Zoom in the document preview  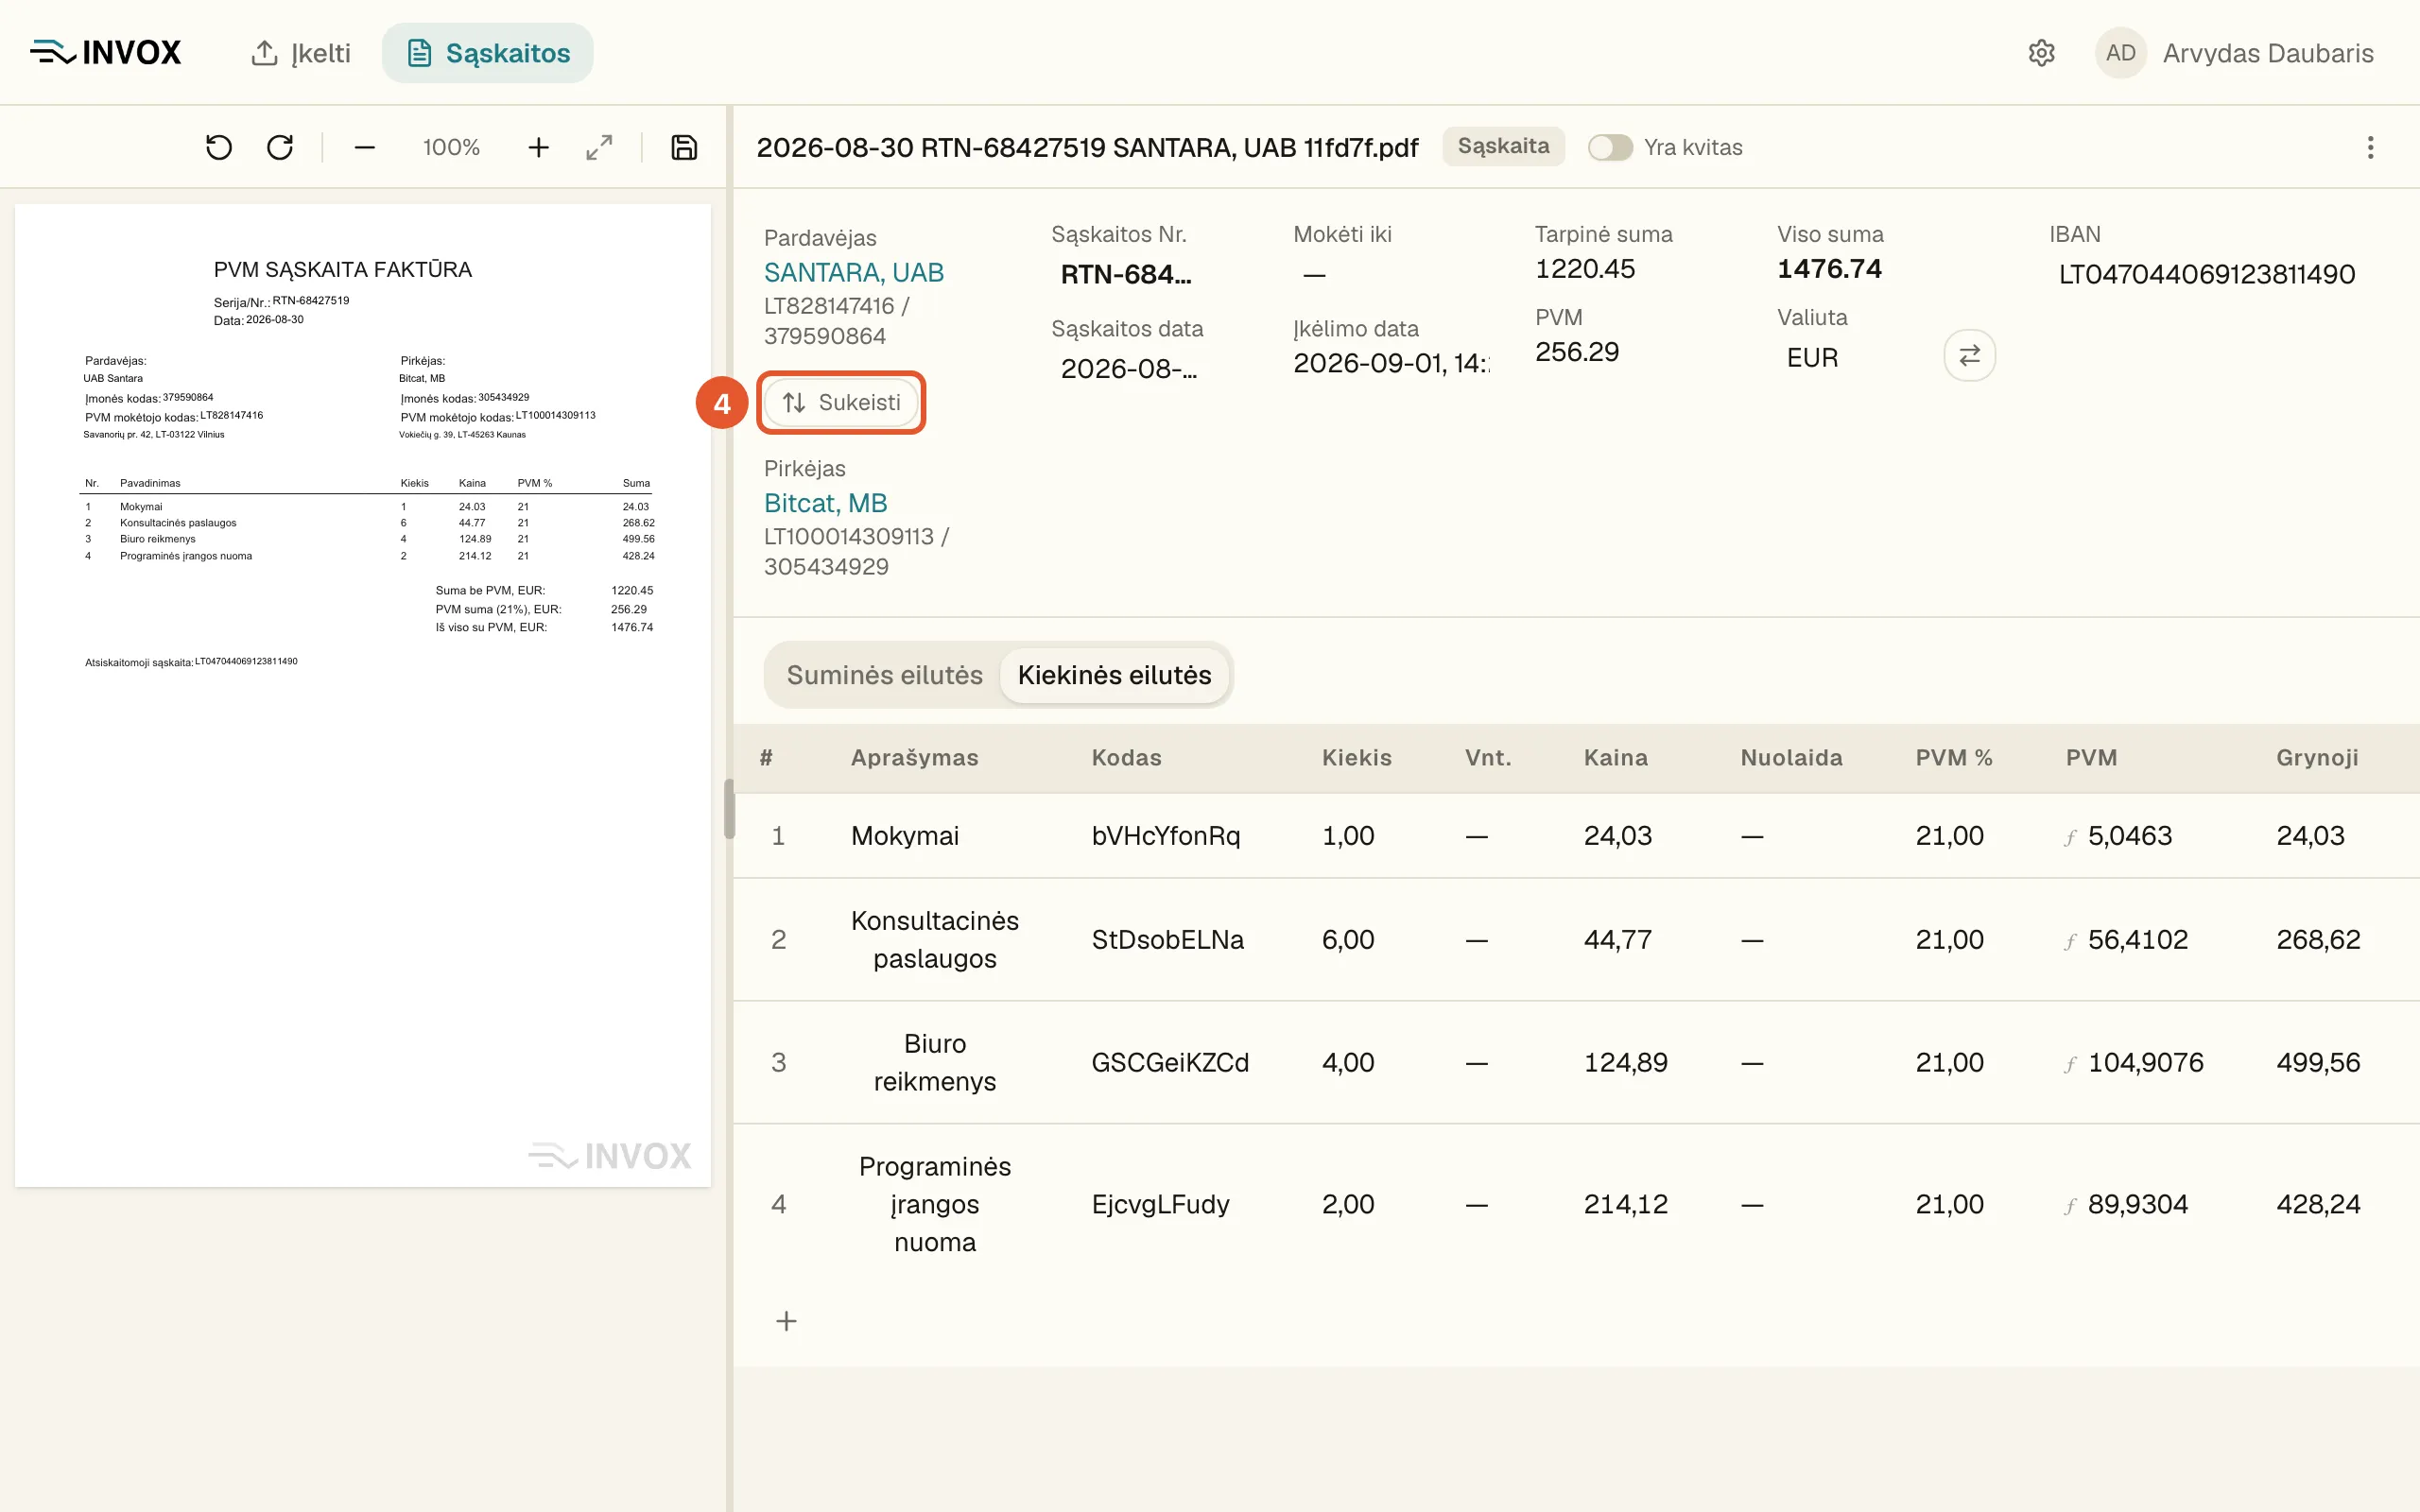[x=538, y=148]
